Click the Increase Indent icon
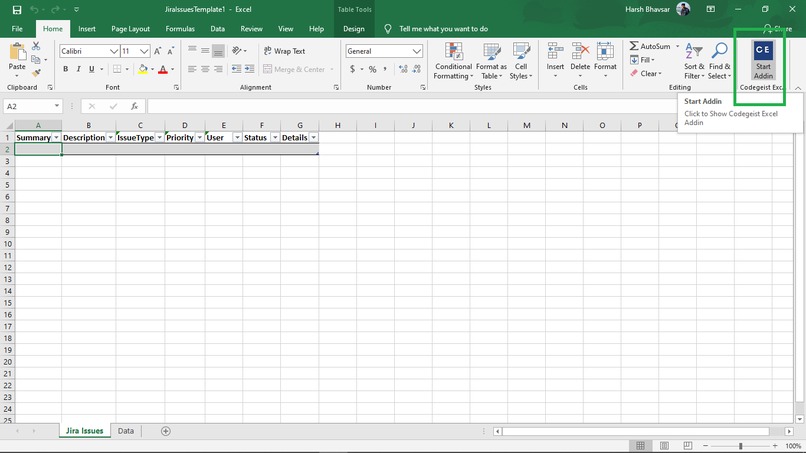This screenshot has width=806, height=453. [x=249, y=69]
